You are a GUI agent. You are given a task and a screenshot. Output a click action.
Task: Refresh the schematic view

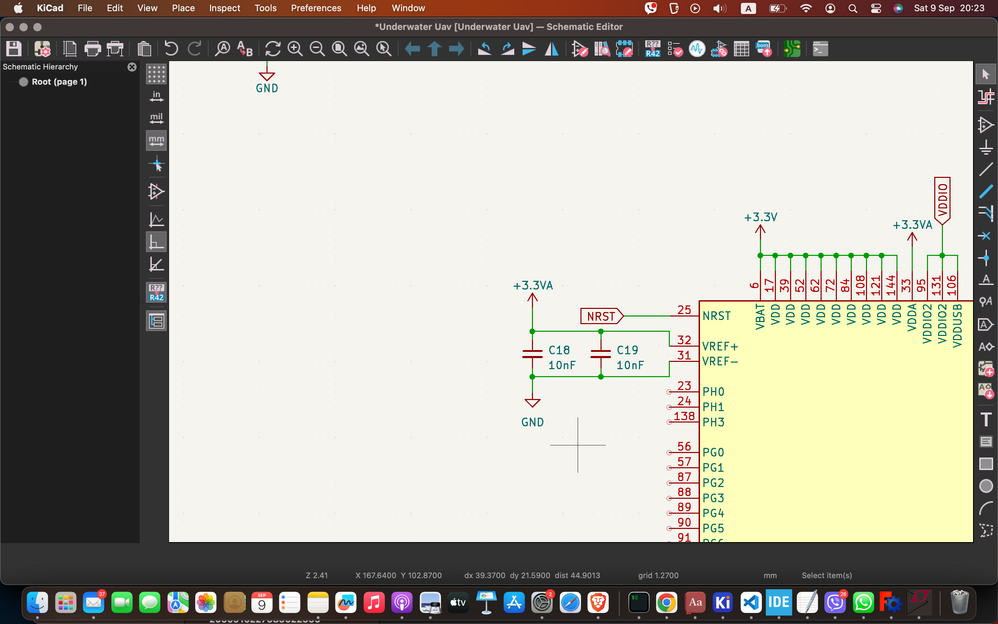point(272,48)
